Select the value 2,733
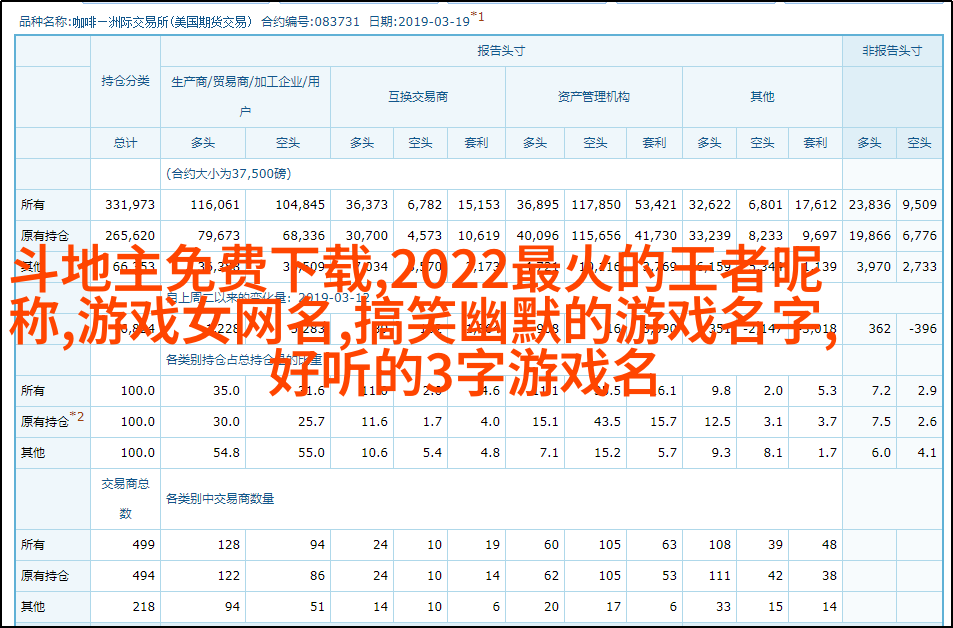The width and height of the screenshot is (953, 628). point(920,266)
